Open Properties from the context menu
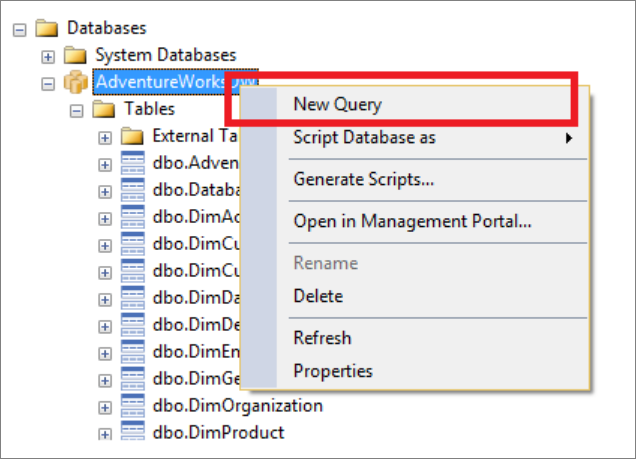The image size is (636, 459). tap(333, 371)
